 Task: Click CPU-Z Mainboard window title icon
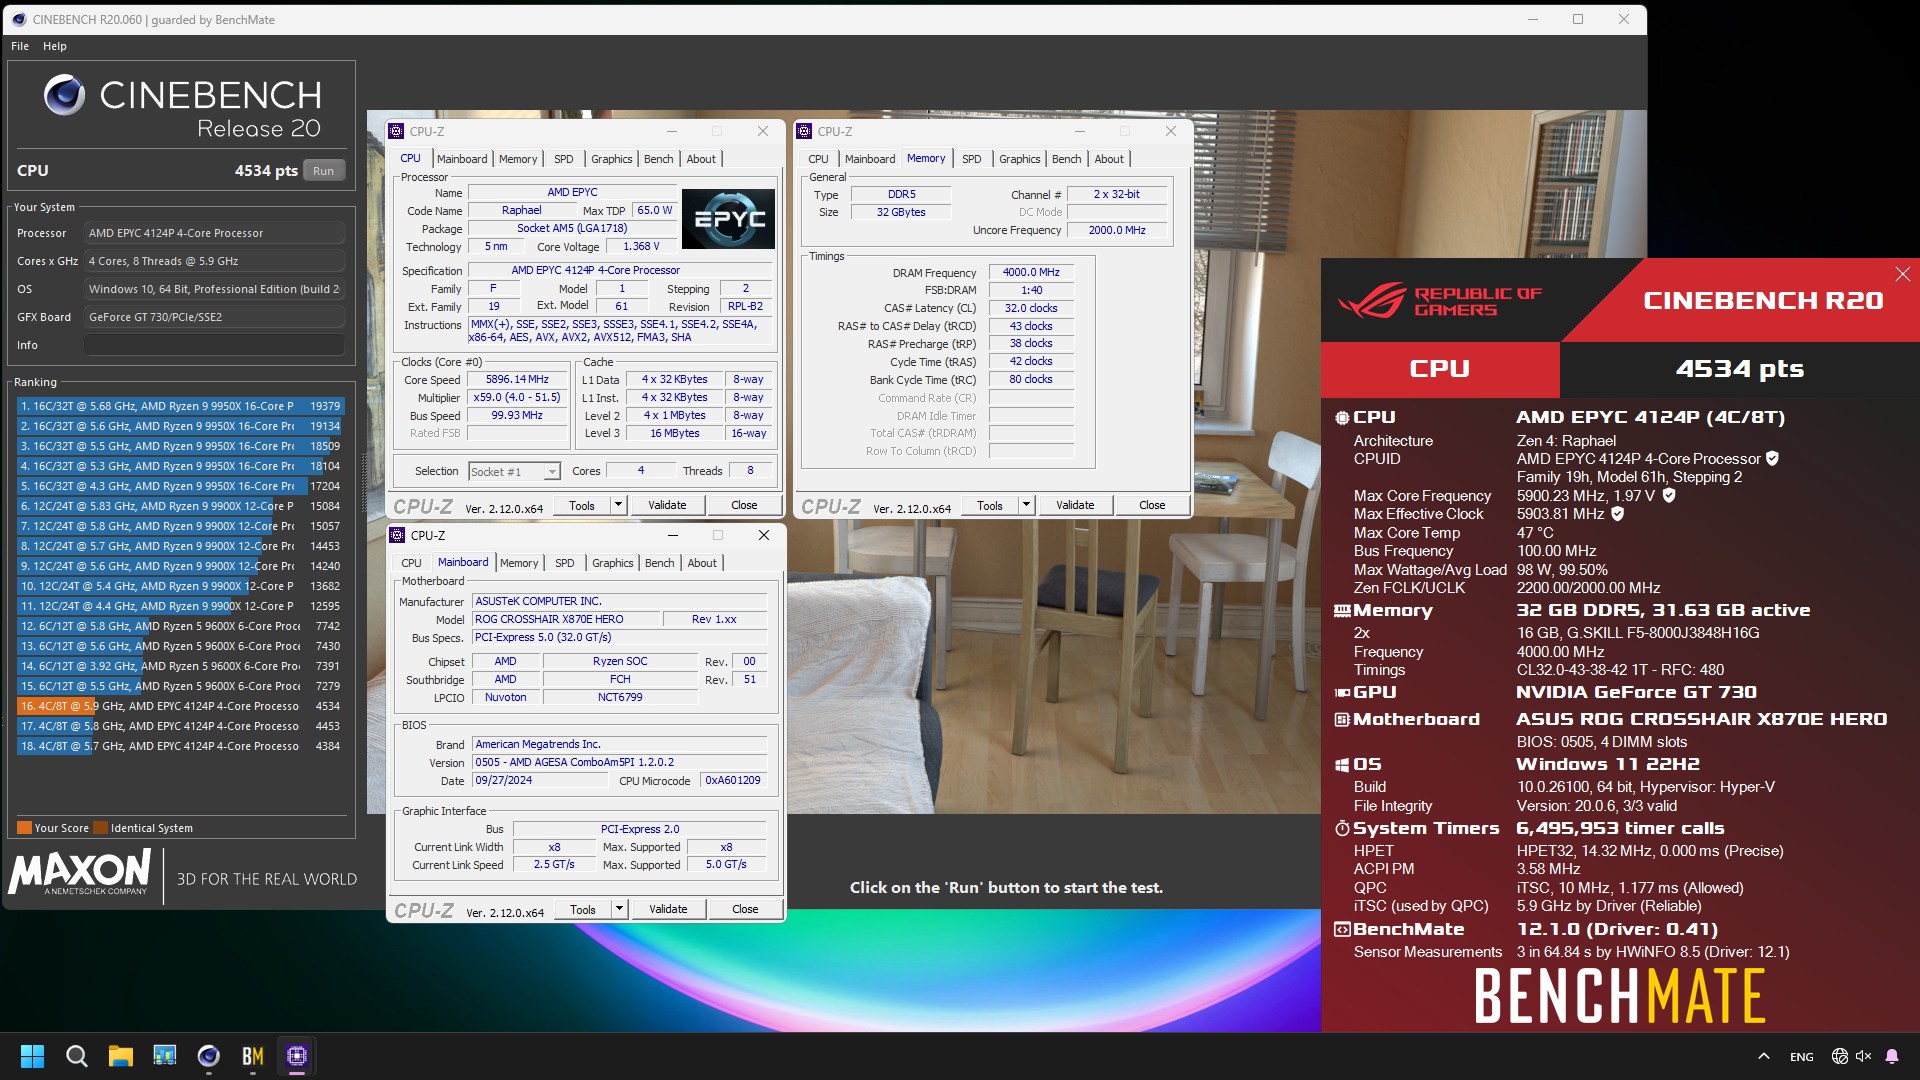(398, 535)
